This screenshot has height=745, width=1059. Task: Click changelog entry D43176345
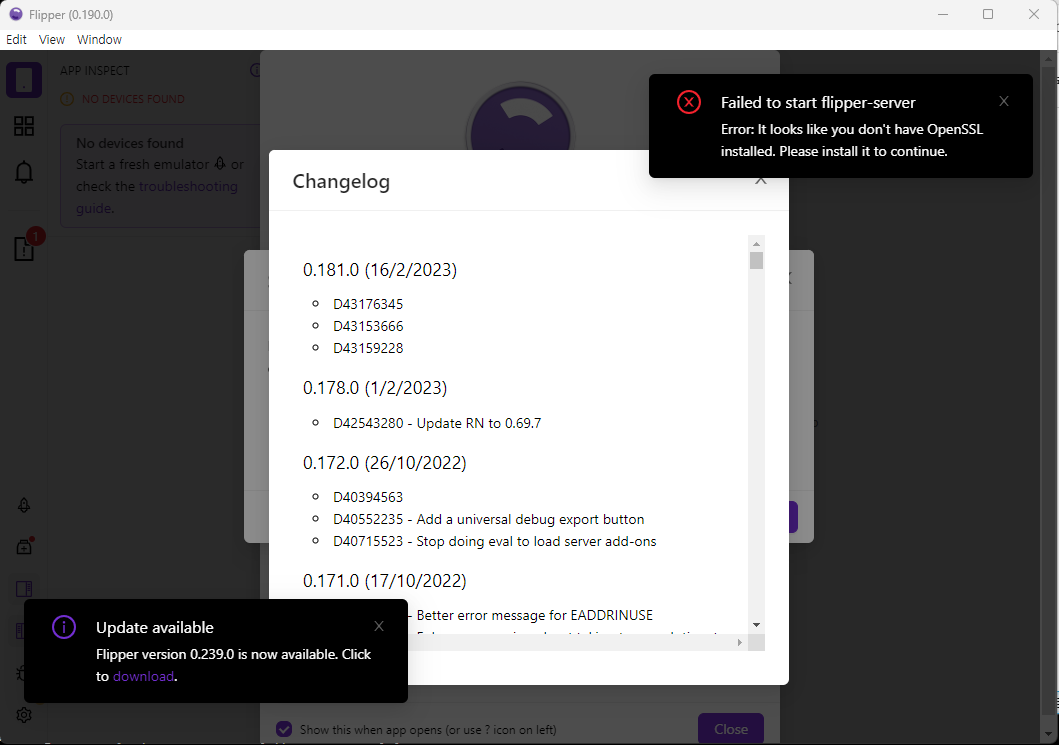[x=368, y=304]
